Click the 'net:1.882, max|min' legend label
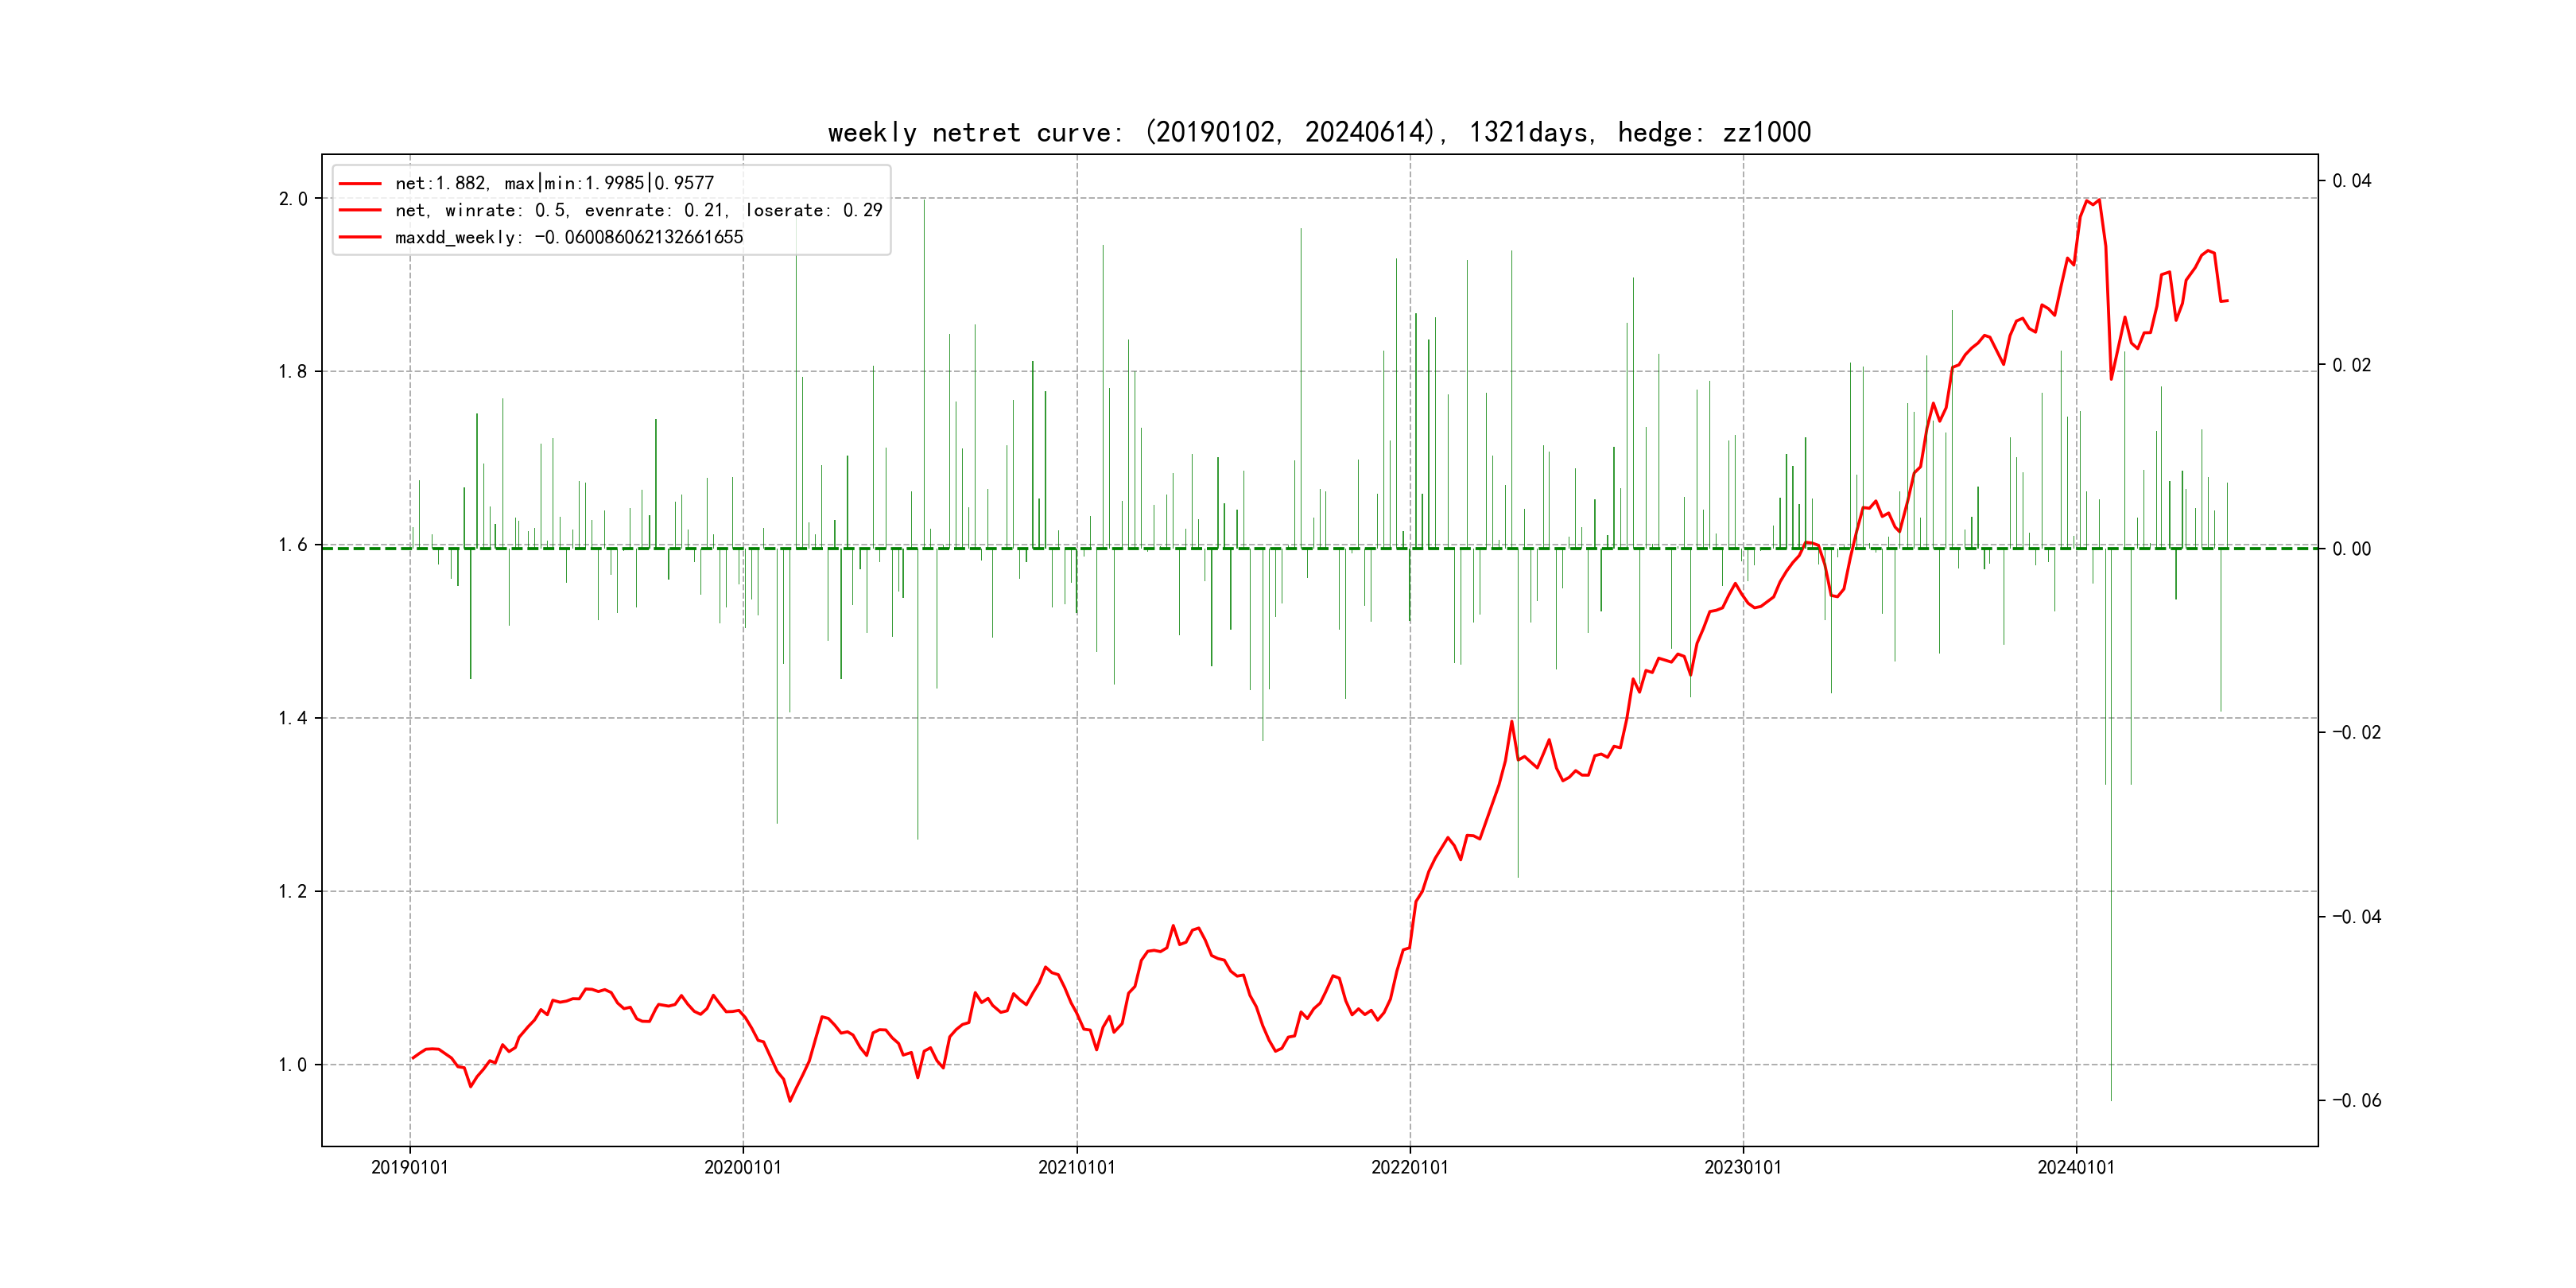2576x1288 pixels. click(x=554, y=184)
